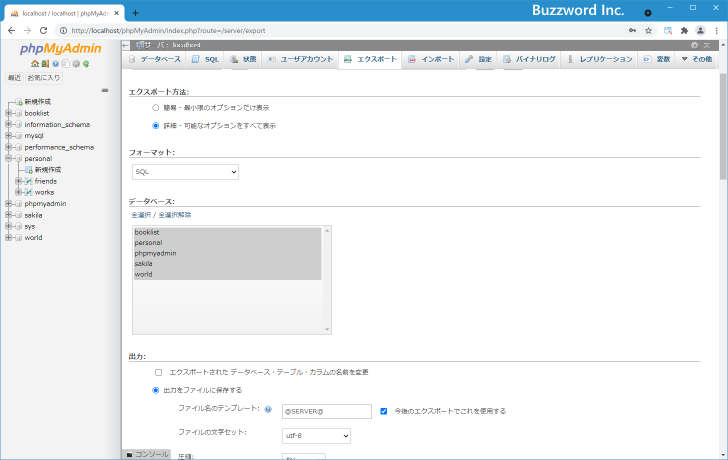Click the file name template input field
This screenshot has width=728, height=460.
tap(327, 411)
